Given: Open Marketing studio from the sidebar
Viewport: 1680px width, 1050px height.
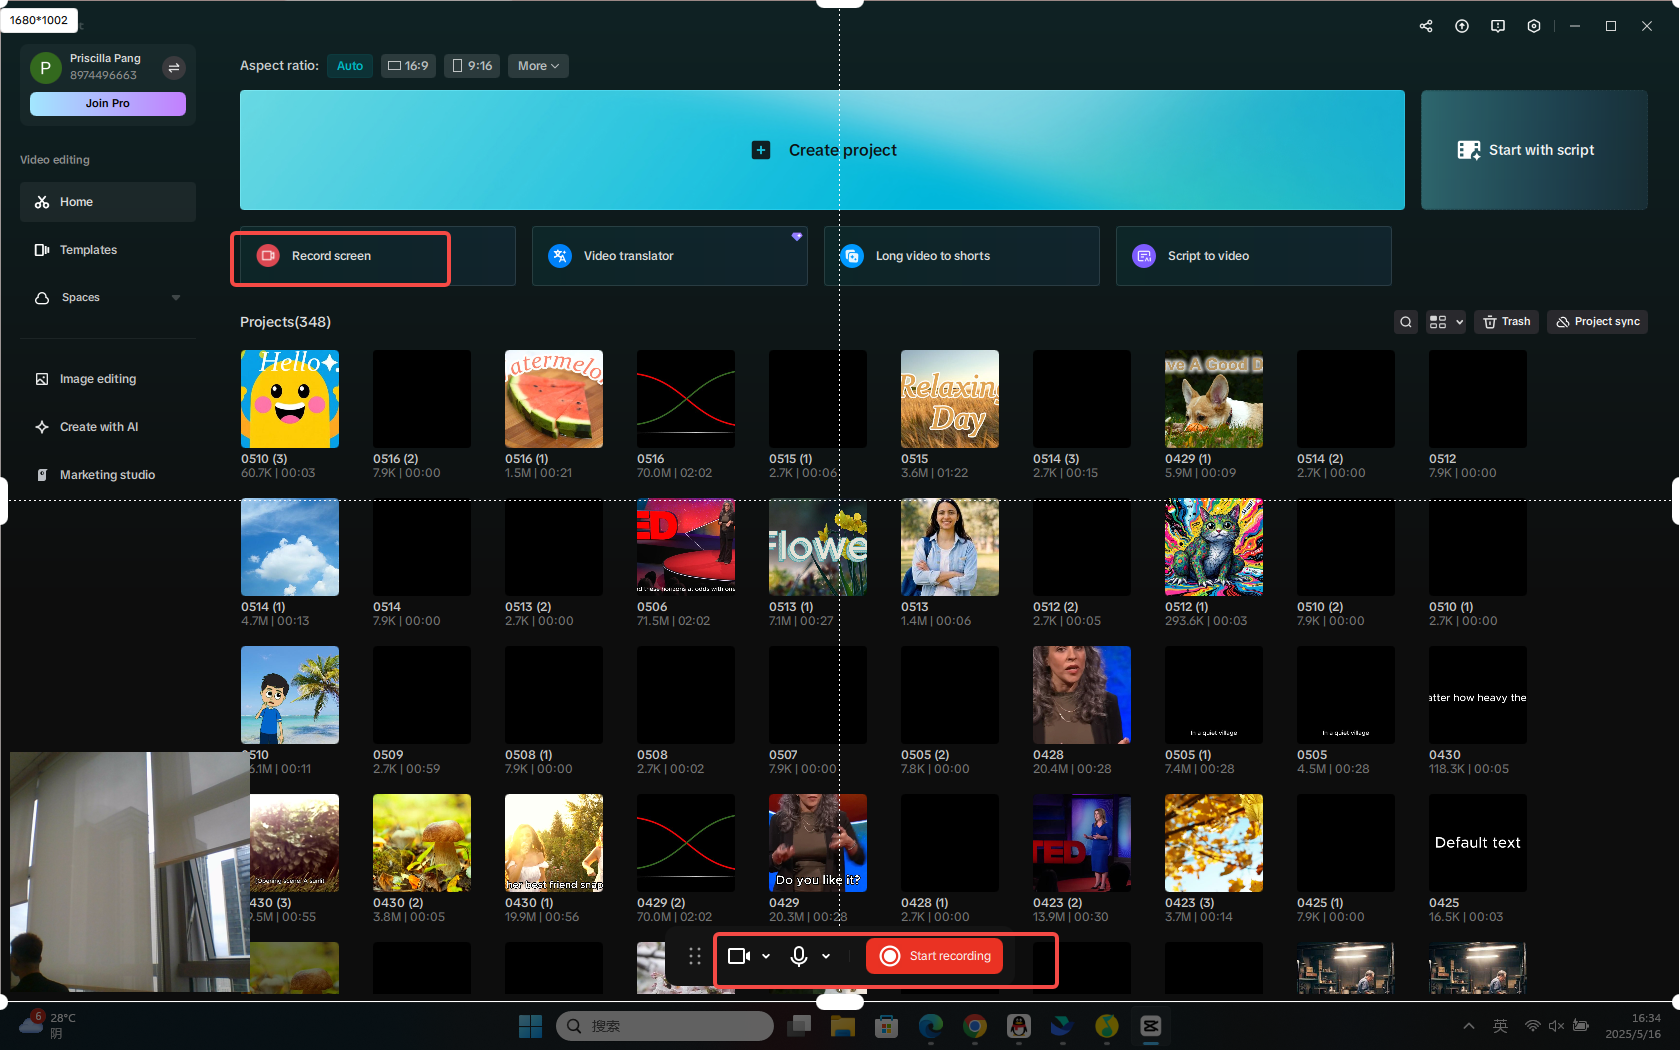Looking at the screenshot, I should tap(105, 474).
